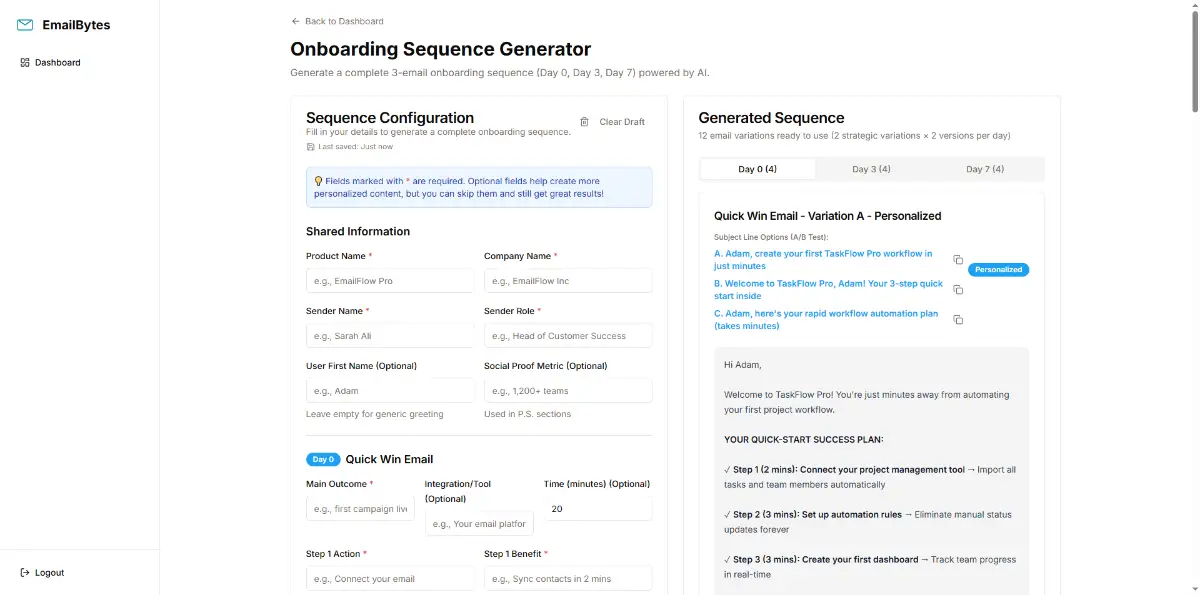Select the Day 0 (4) tab
Viewport: 1200px width, 595px height.
757,169
